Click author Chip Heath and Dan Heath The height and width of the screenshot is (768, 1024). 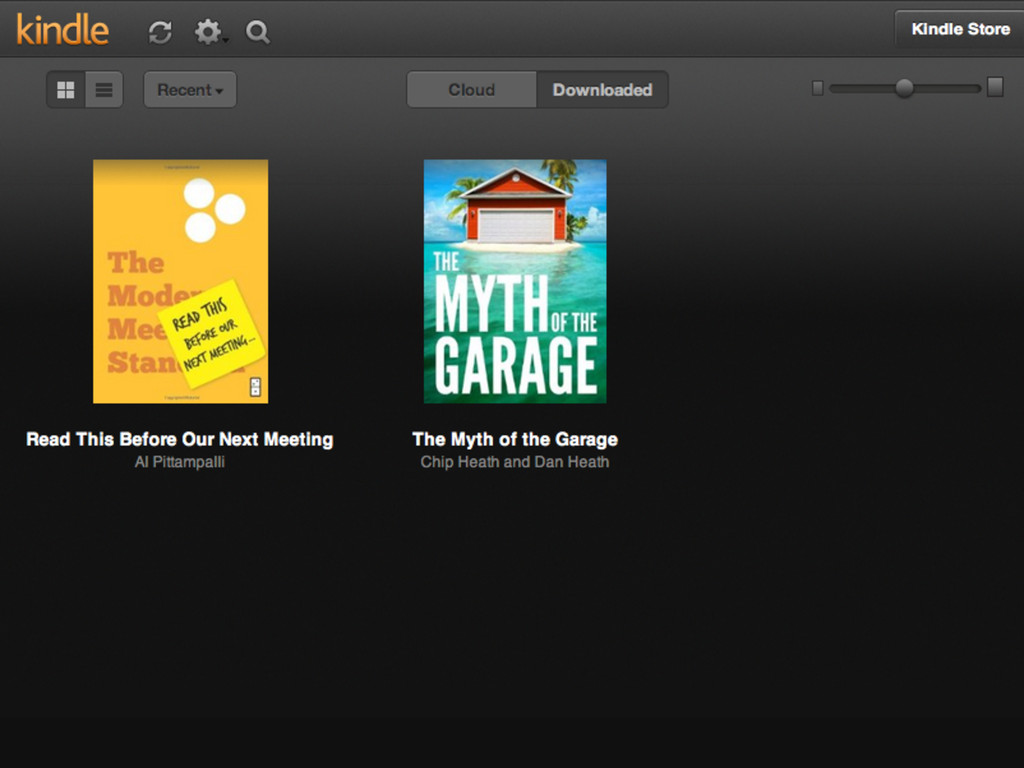(515, 462)
